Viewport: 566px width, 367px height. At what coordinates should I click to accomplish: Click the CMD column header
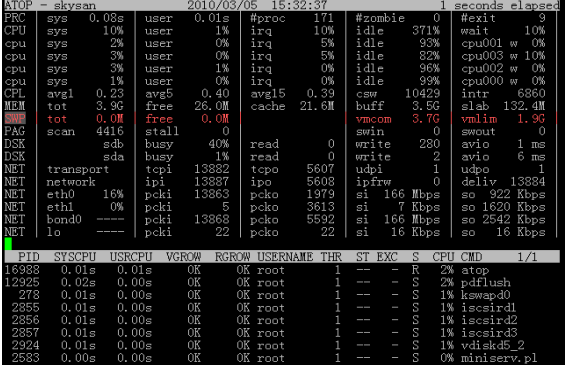[x=471, y=257]
